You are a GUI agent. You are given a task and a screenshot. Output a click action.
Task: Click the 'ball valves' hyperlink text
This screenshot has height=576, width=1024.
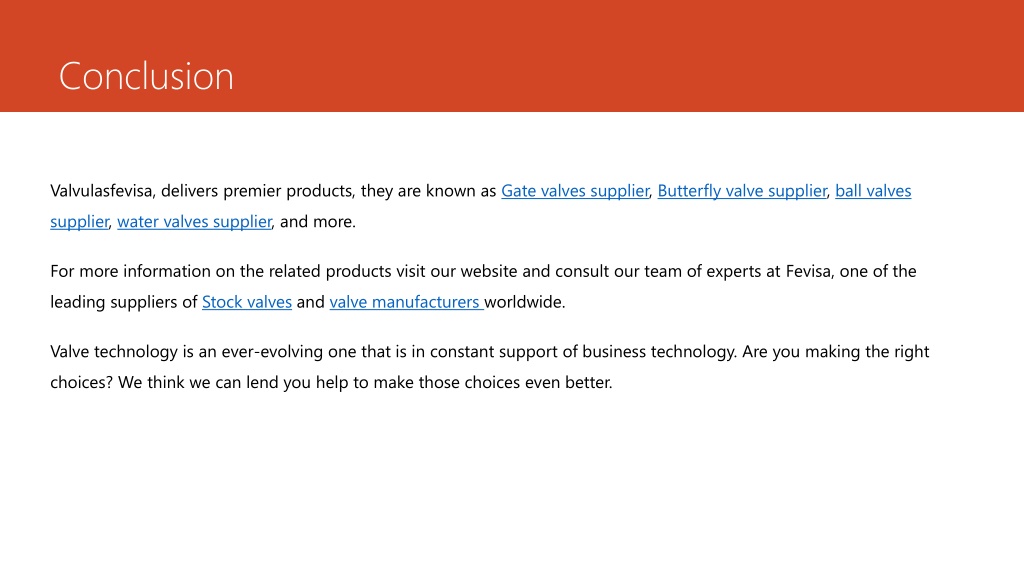point(873,191)
